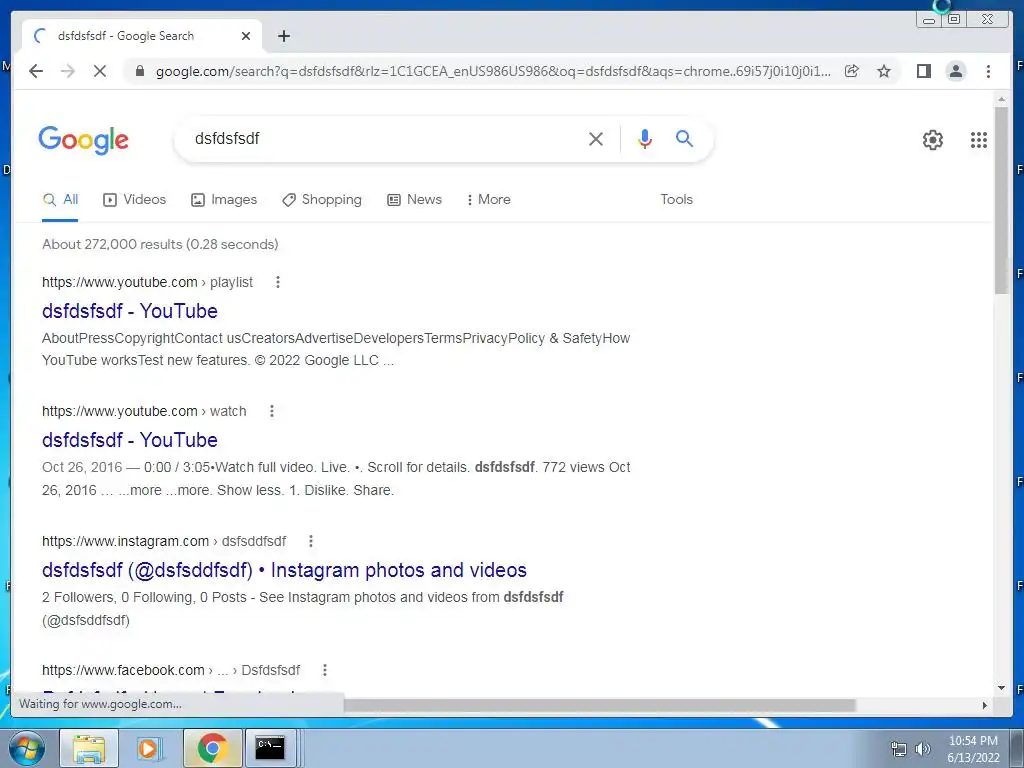Click the youtube.com playlist URL text
Screen dimensions: 1024x768
(x=147, y=282)
